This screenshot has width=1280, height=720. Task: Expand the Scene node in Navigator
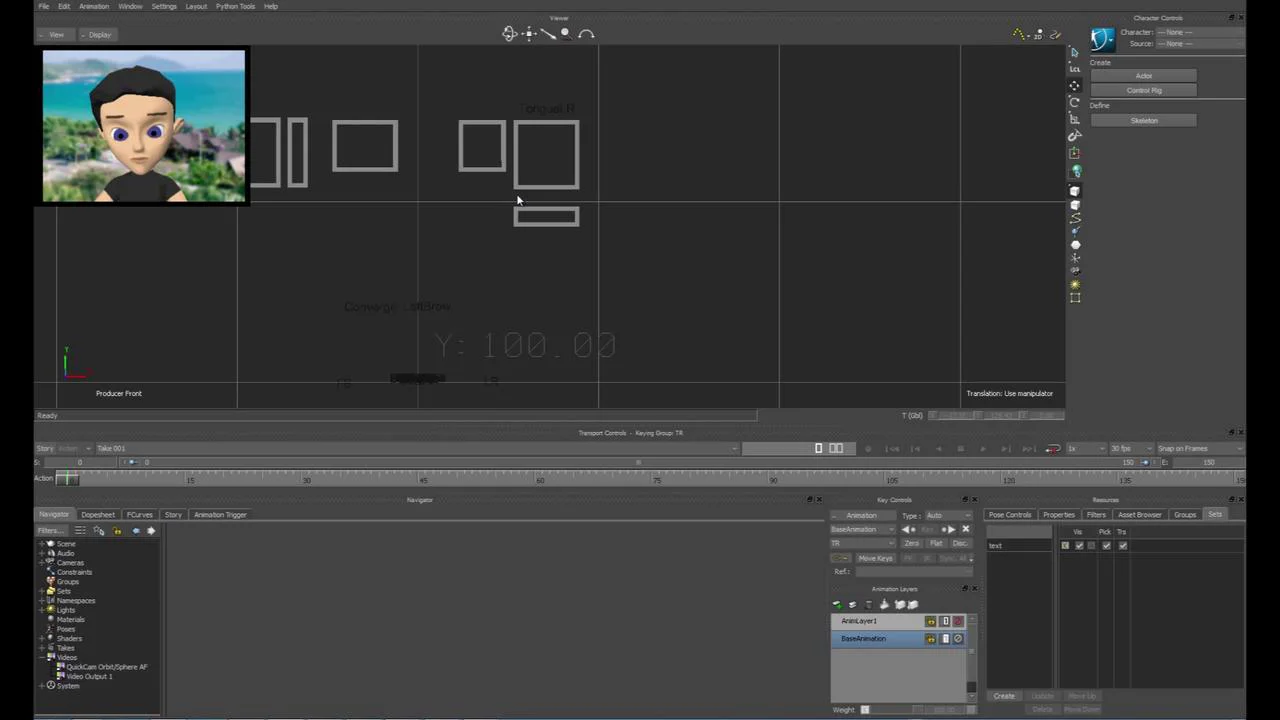[x=42, y=544]
